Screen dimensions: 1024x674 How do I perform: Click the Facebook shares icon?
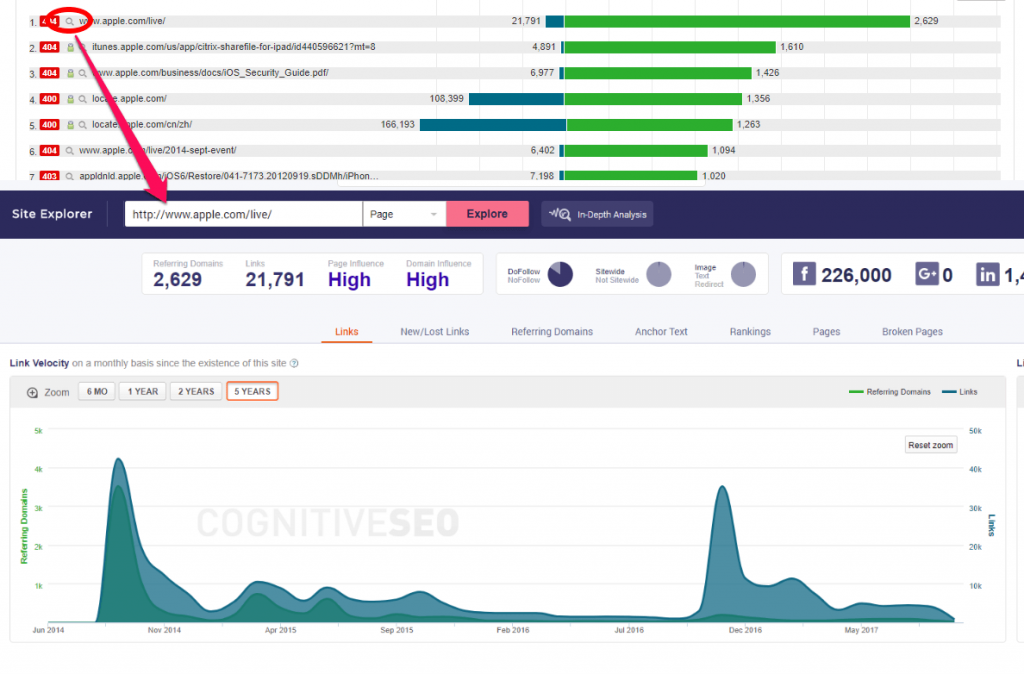[x=805, y=274]
